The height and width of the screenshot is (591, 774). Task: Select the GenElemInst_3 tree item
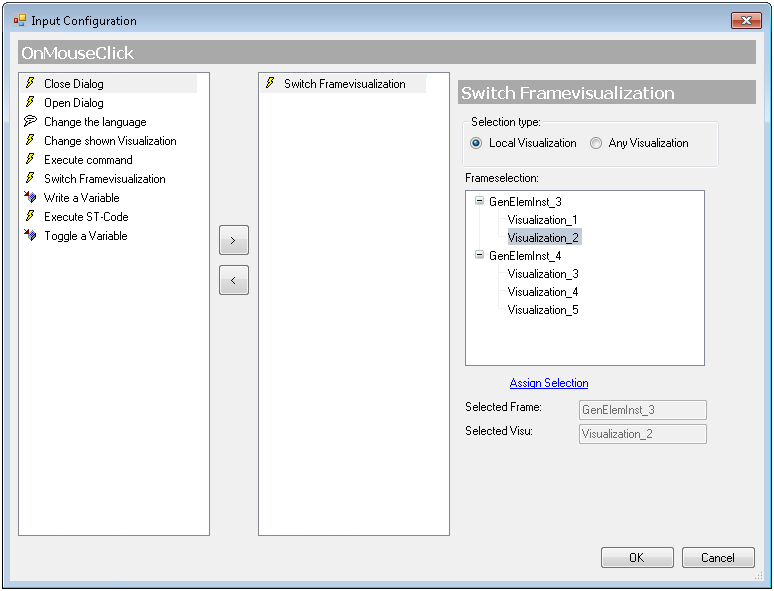[x=525, y=202]
